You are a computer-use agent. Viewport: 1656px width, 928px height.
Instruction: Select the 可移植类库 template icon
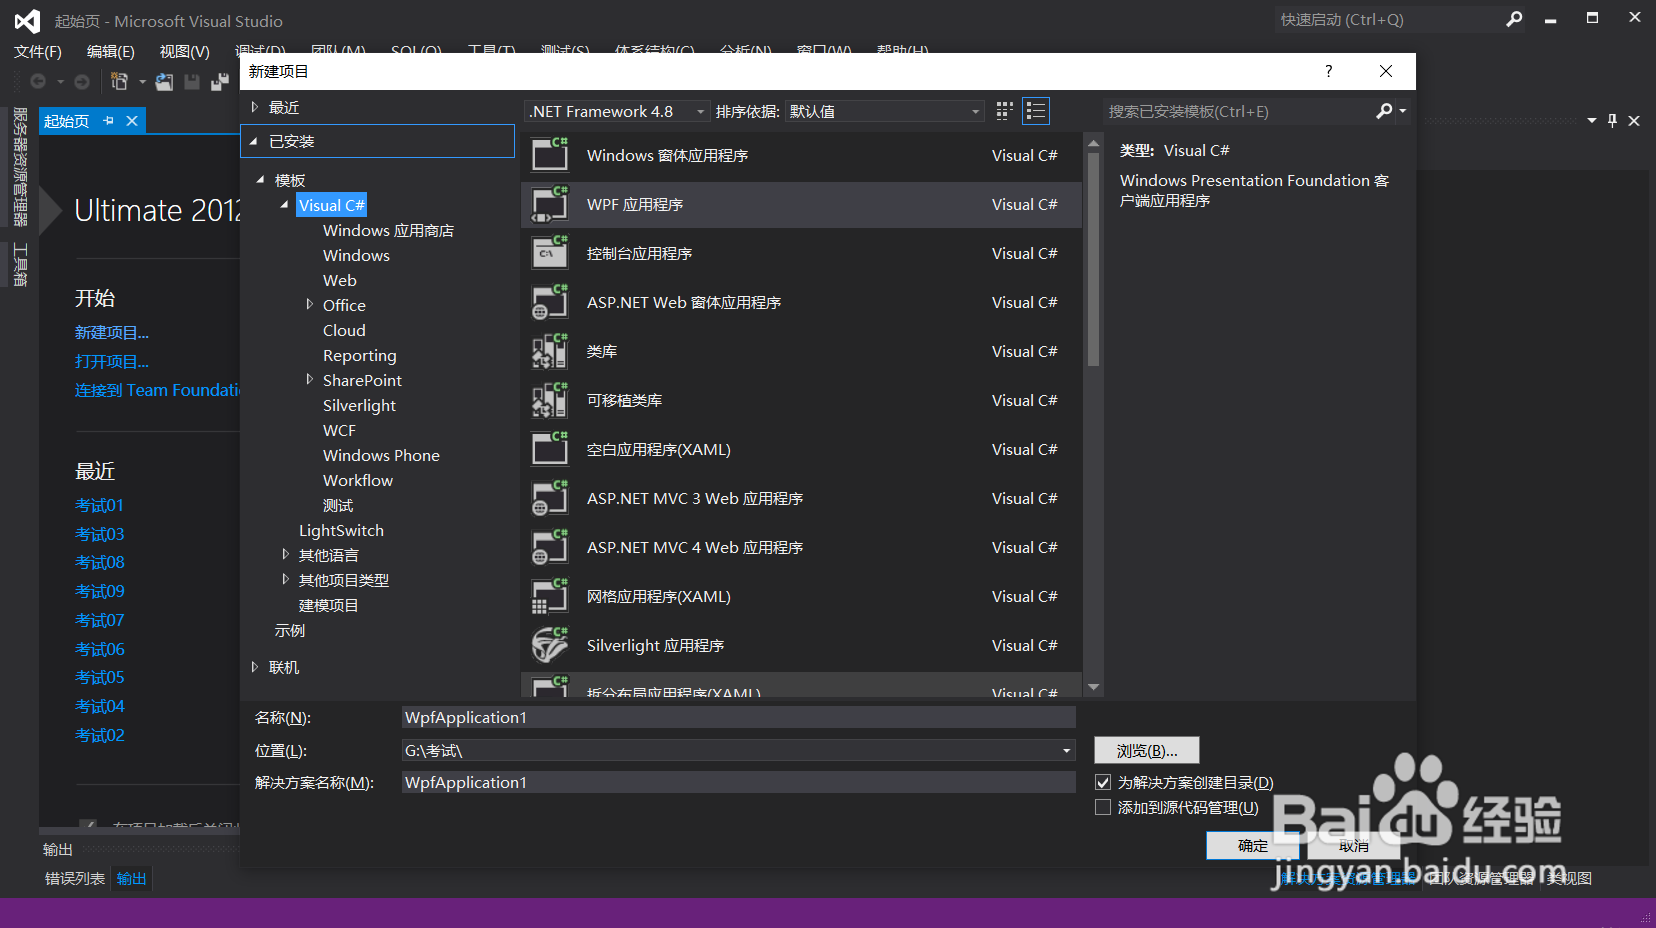(x=550, y=400)
